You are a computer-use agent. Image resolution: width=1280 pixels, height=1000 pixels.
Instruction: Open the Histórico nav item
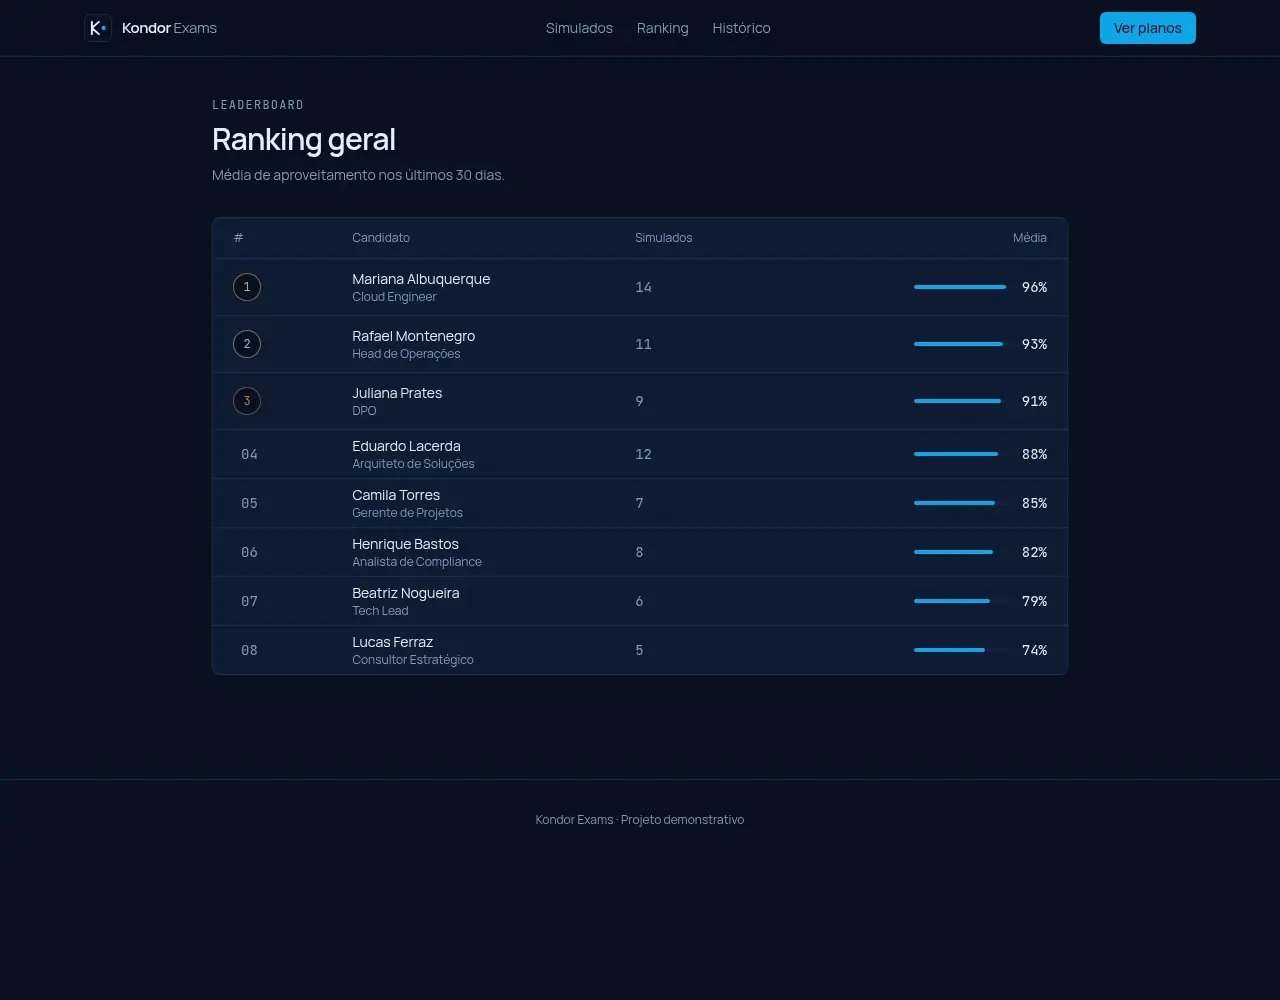click(741, 28)
